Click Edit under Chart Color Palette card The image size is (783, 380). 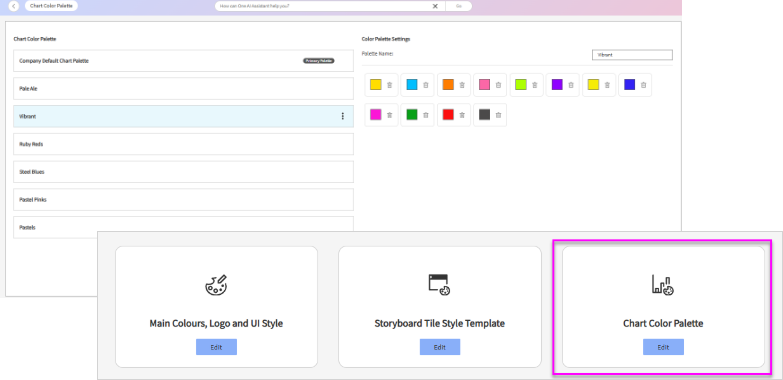coord(663,347)
